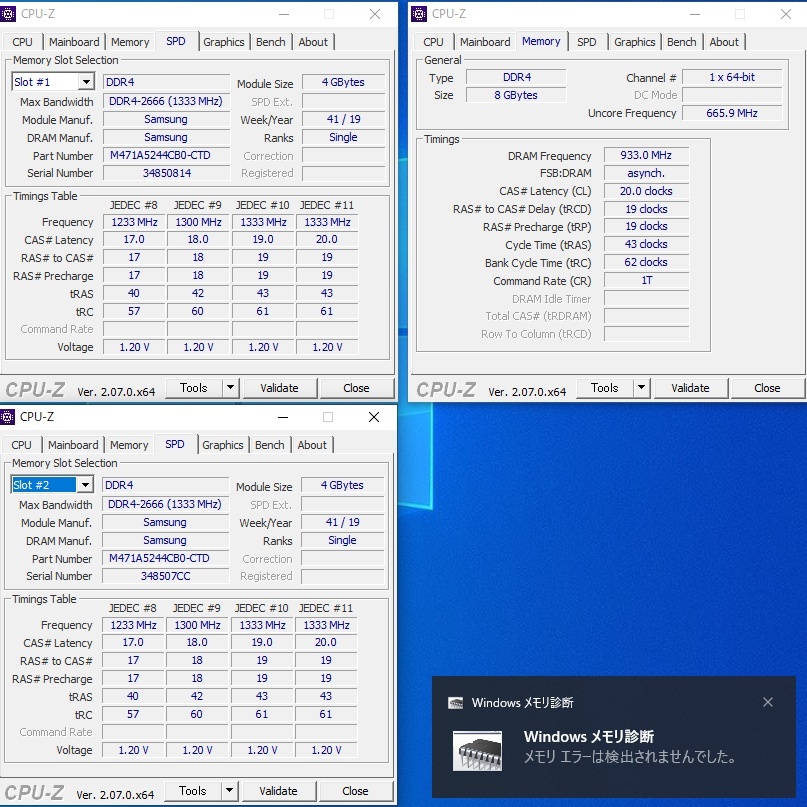Click Close button in Memory window

pyautogui.click(x=767, y=388)
